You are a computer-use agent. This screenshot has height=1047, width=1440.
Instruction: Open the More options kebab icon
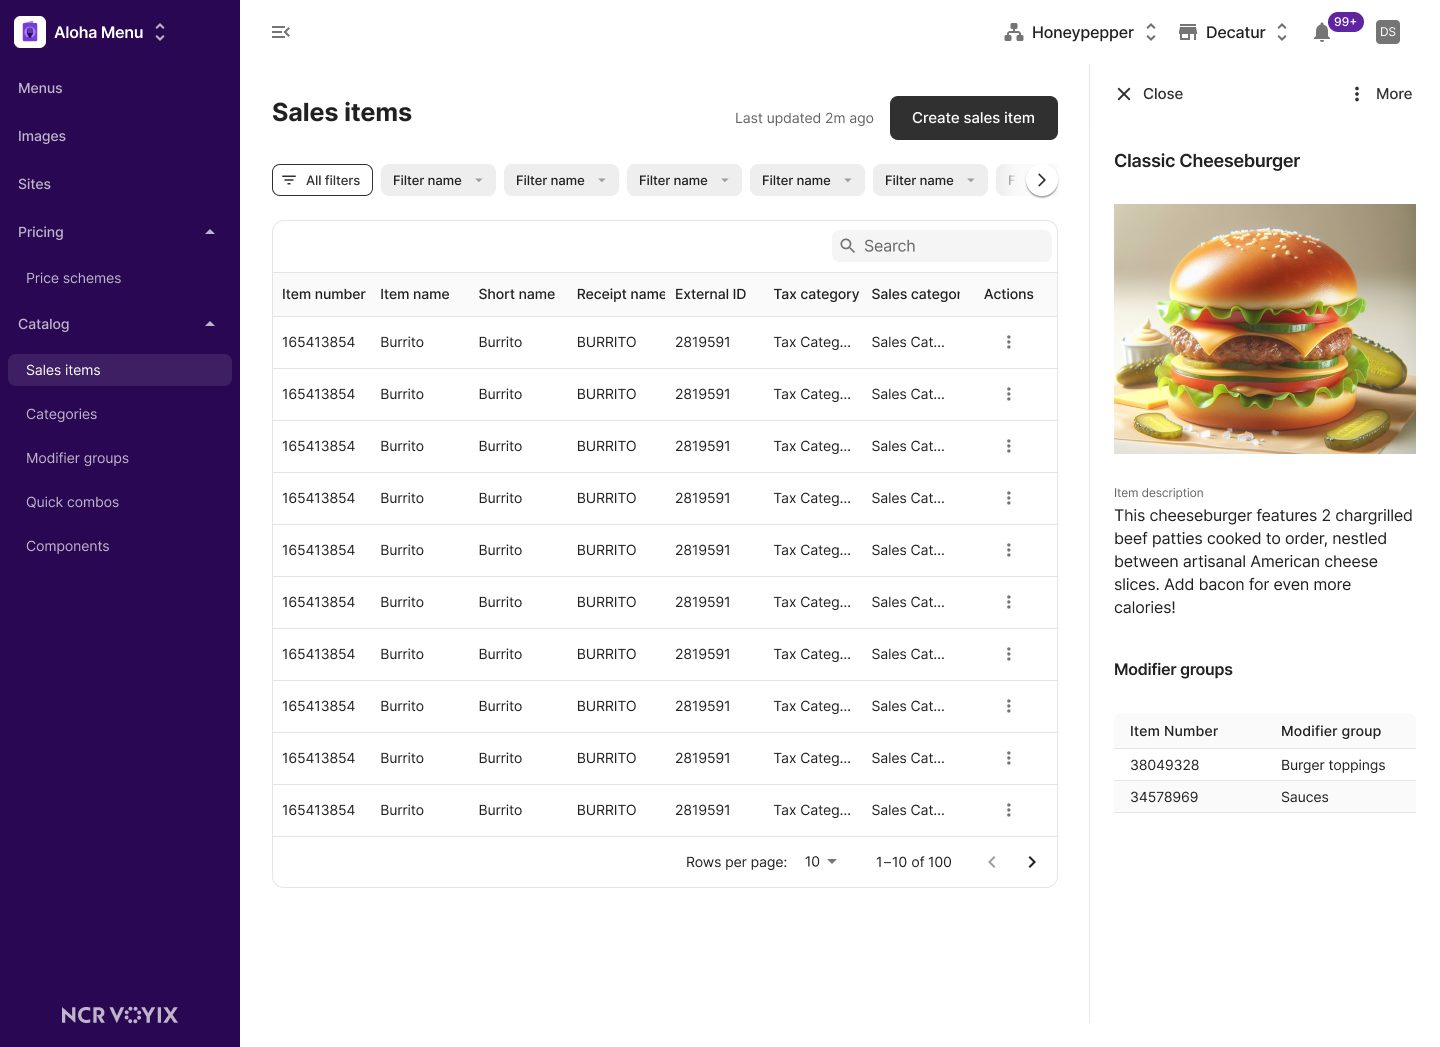[x=1356, y=94]
